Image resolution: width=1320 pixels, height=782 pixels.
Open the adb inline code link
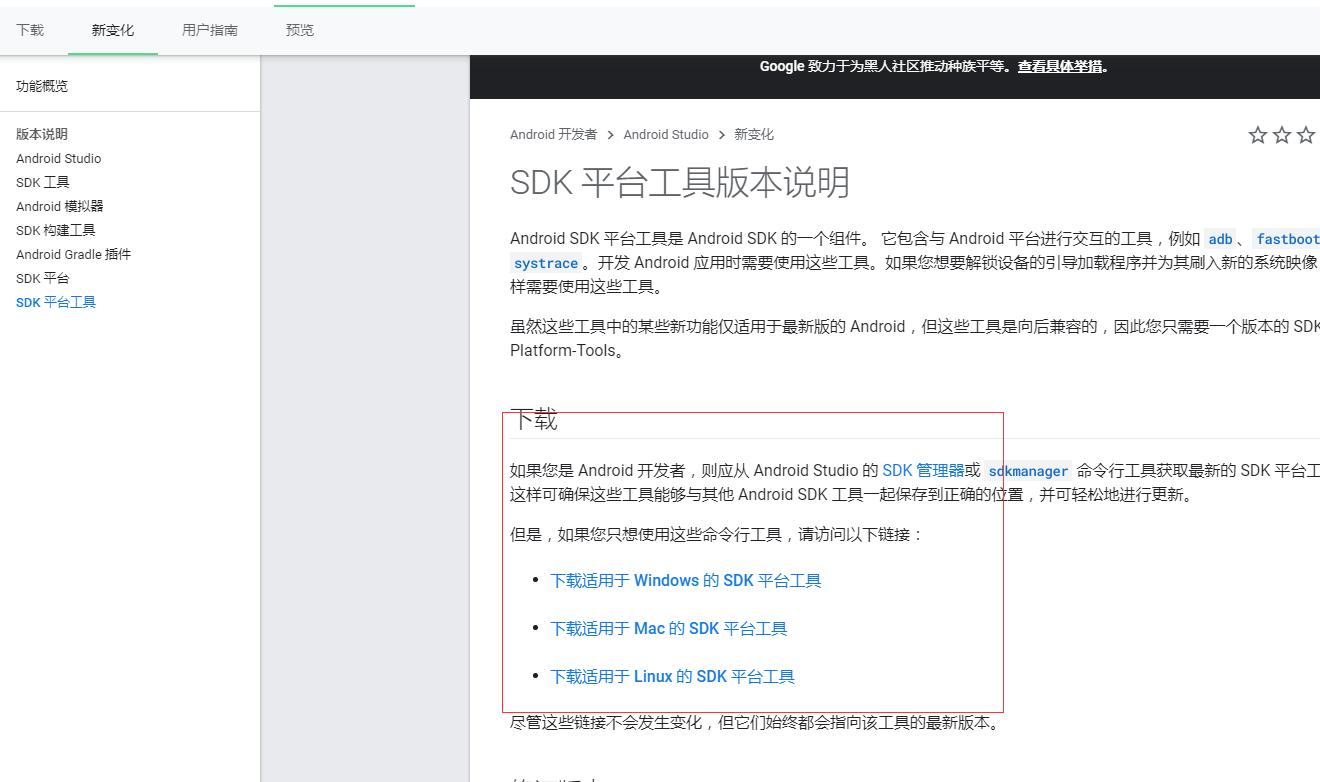[1220, 239]
